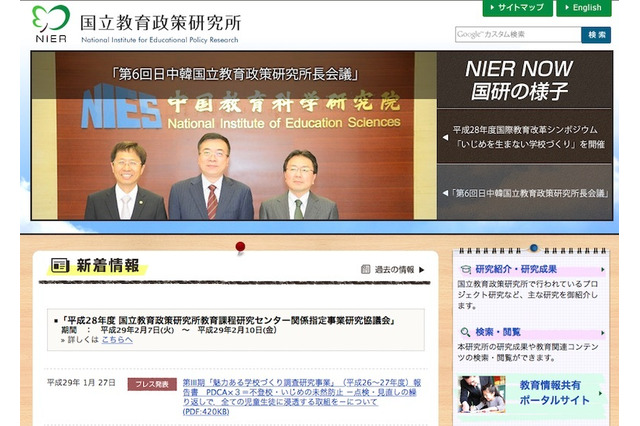This screenshot has height=426, width=640.
Task: Click the NIER butterfly logo
Action: (51, 24)
